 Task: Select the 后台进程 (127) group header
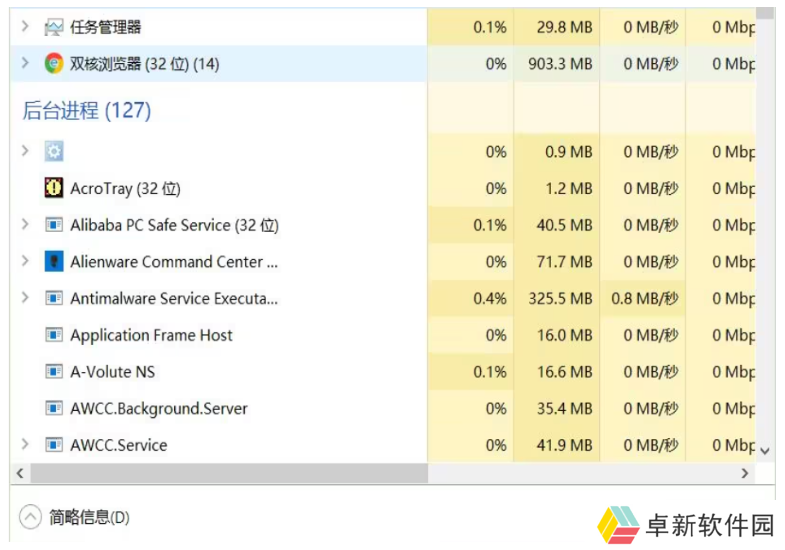pyautogui.click(x=87, y=110)
